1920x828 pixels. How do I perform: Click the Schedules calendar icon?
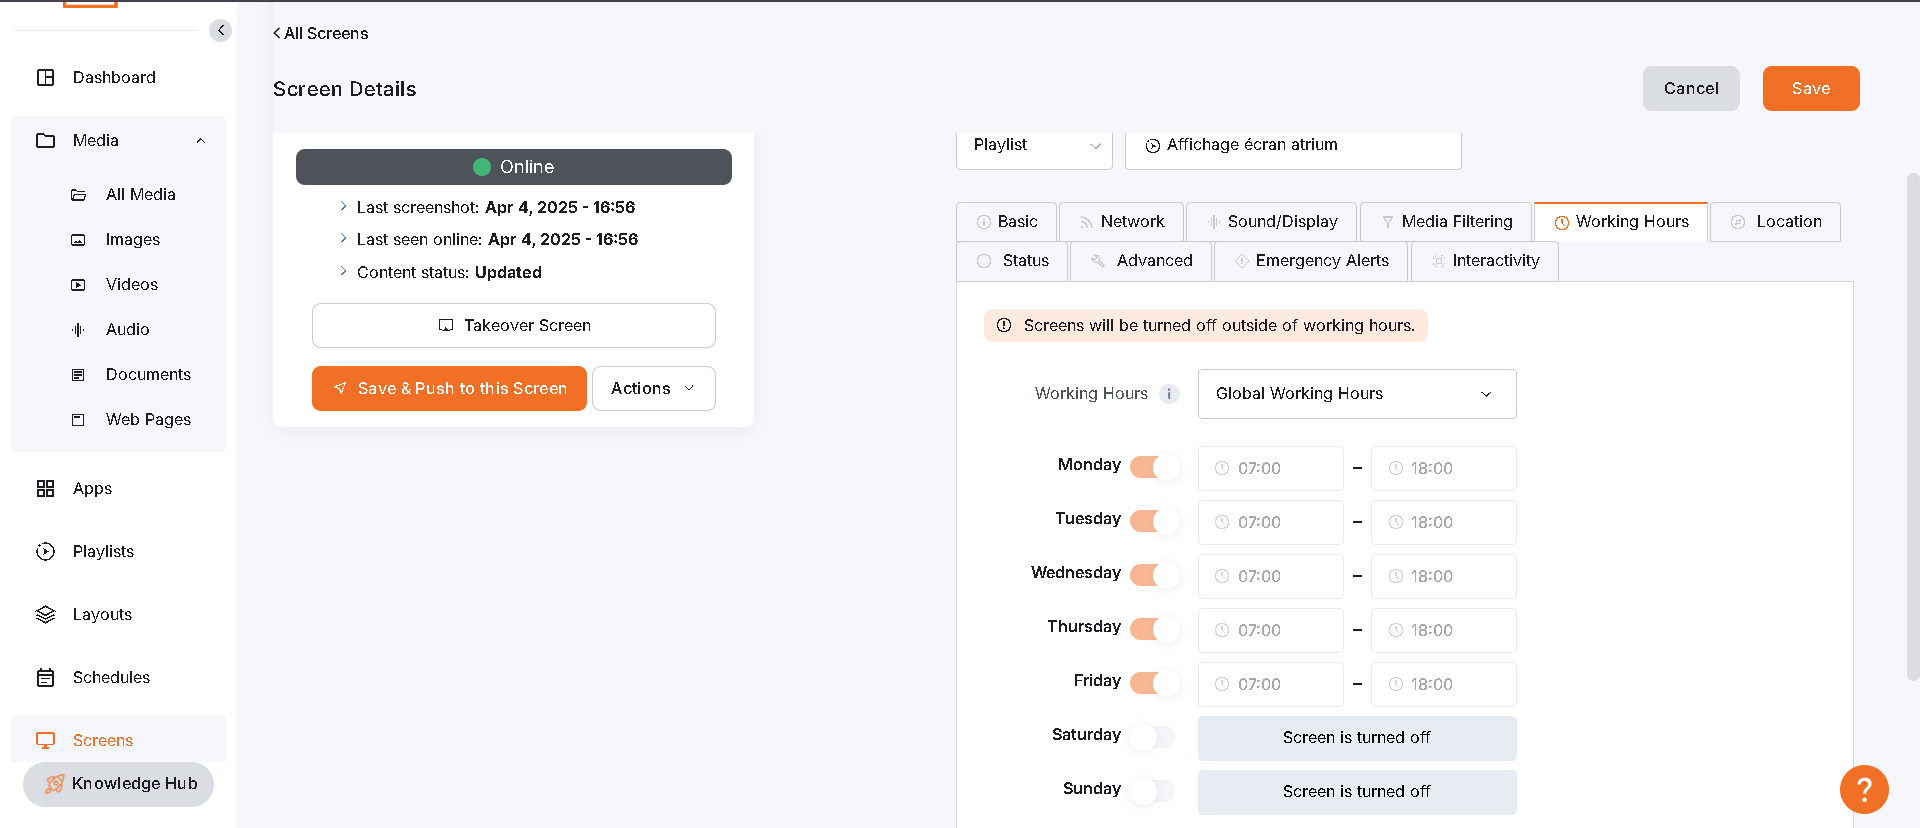pos(45,677)
